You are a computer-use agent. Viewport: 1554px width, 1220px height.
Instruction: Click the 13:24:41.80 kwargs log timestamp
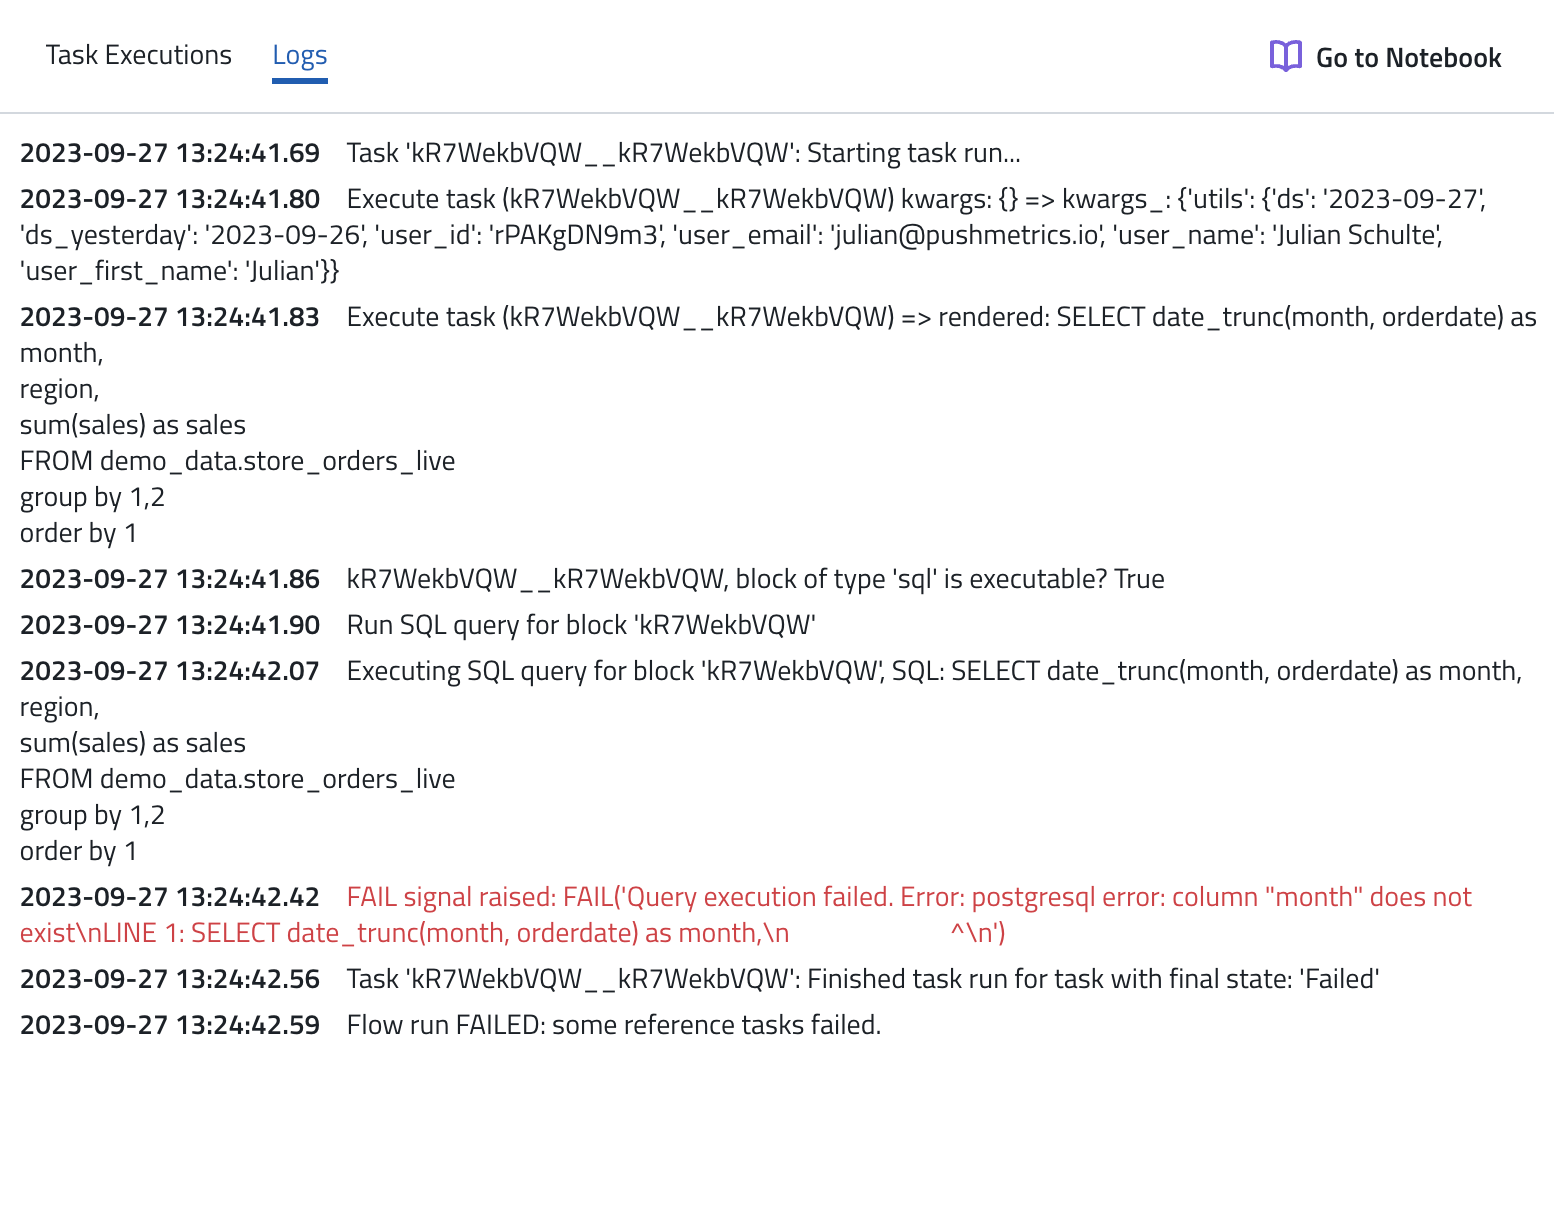(x=170, y=199)
